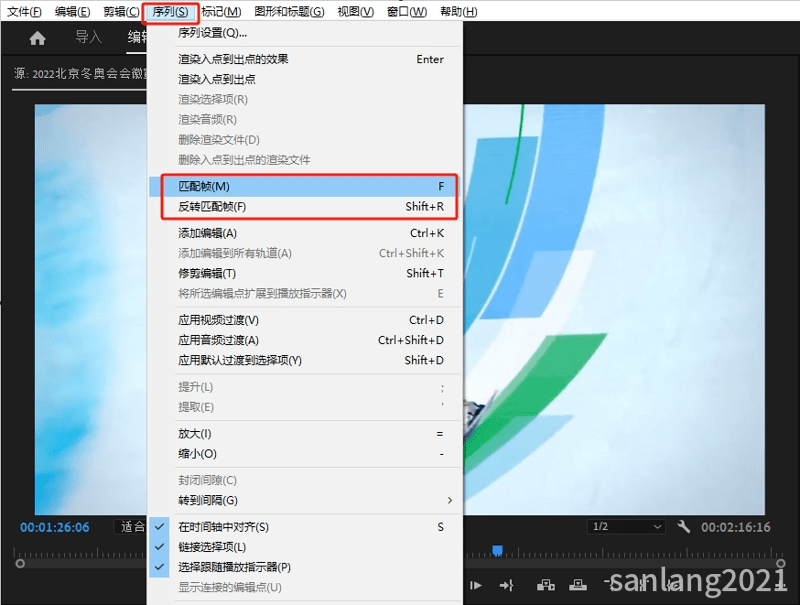Click the left zoom scroll bar handle

pos(20,564)
